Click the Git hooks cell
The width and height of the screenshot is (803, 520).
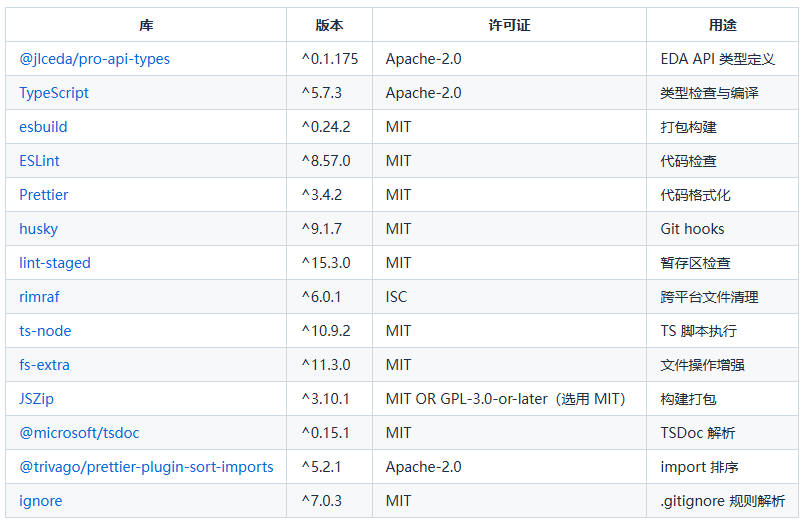pyautogui.click(x=722, y=228)
